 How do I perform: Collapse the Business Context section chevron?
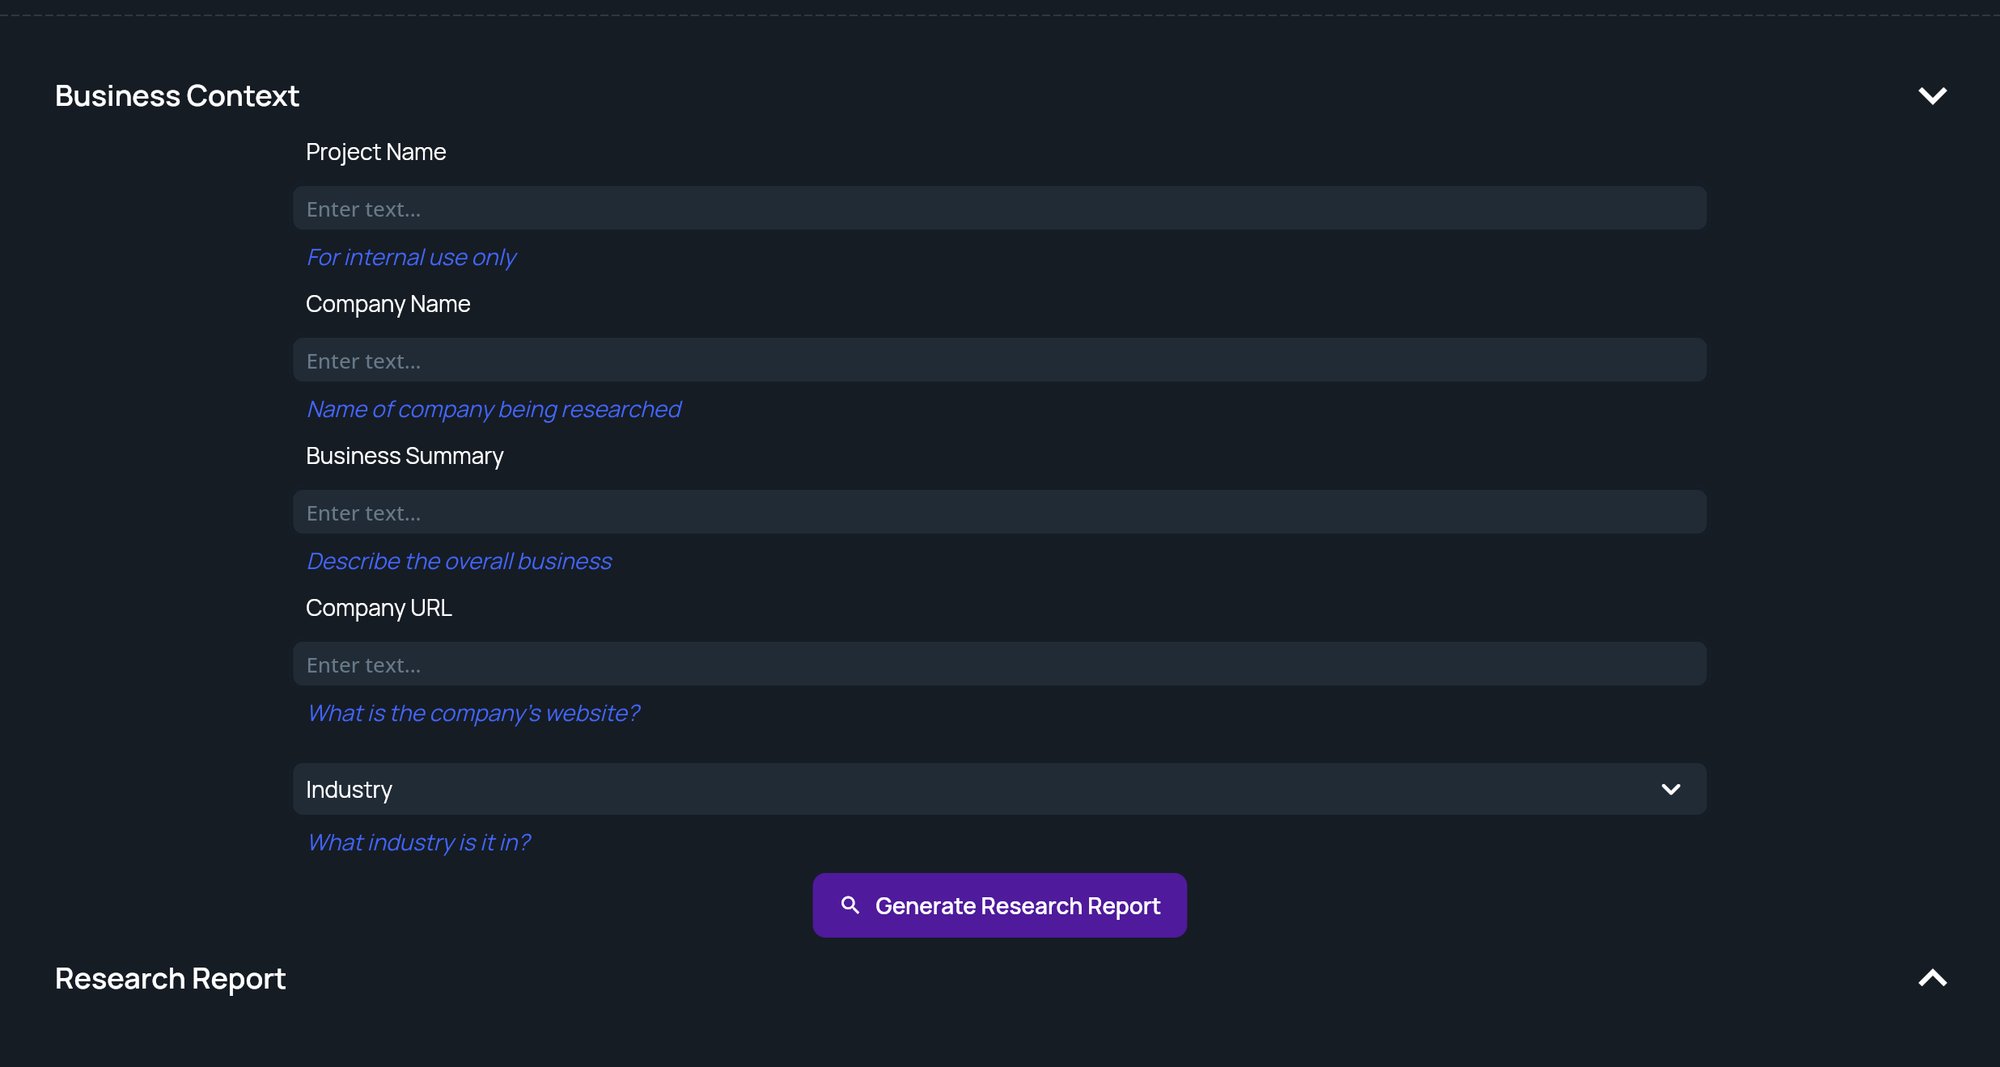click(x=1932, y=96)
